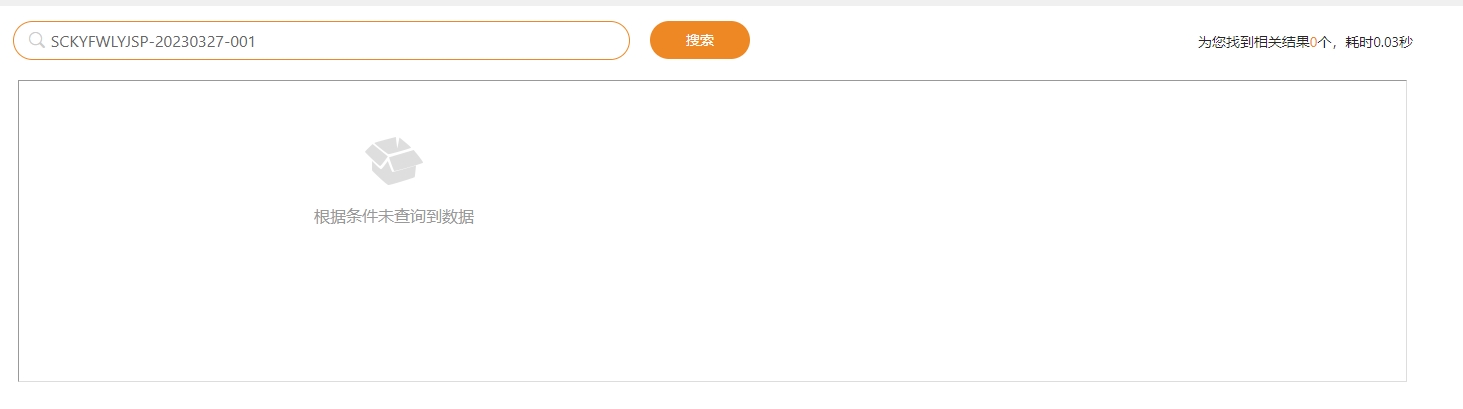Focus the search query input field

click(x=330, y=41)
